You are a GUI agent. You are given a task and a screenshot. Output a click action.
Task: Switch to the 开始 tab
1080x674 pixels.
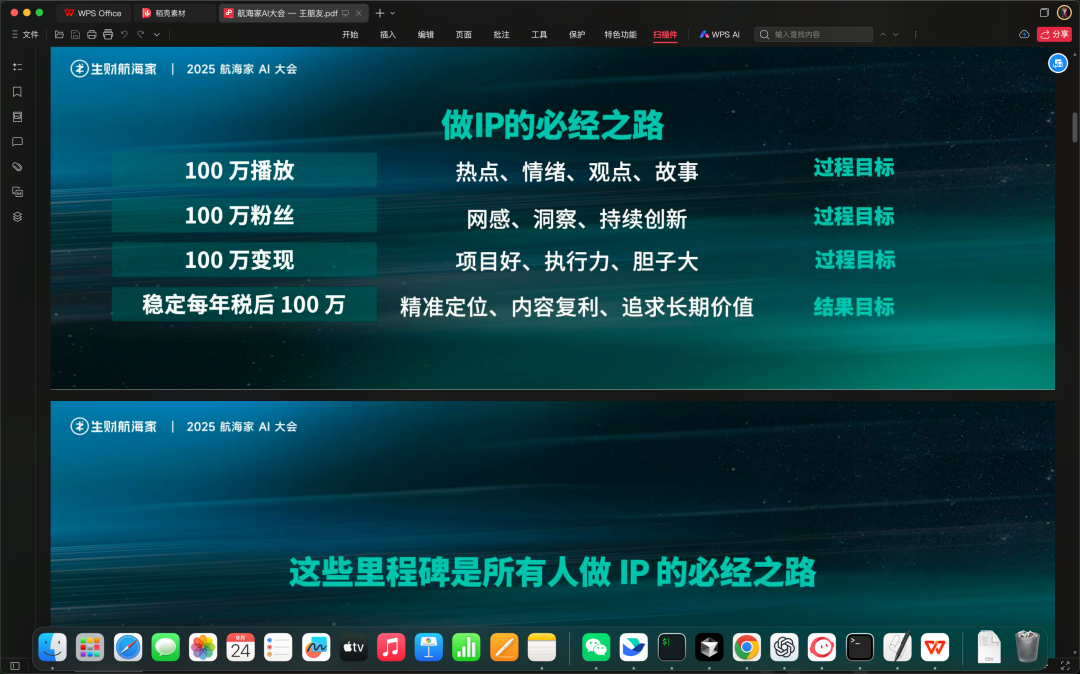tap(351, 34)
